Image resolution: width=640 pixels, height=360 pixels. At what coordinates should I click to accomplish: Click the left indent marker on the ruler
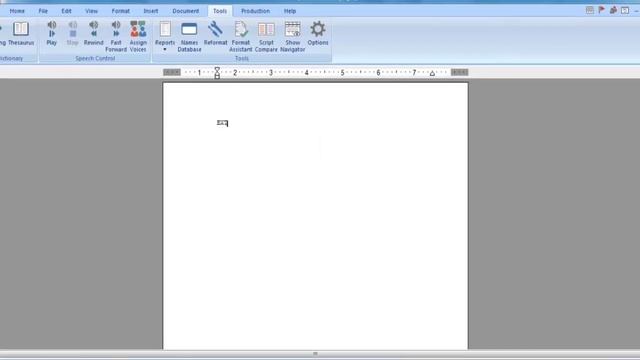coord(217,73)
